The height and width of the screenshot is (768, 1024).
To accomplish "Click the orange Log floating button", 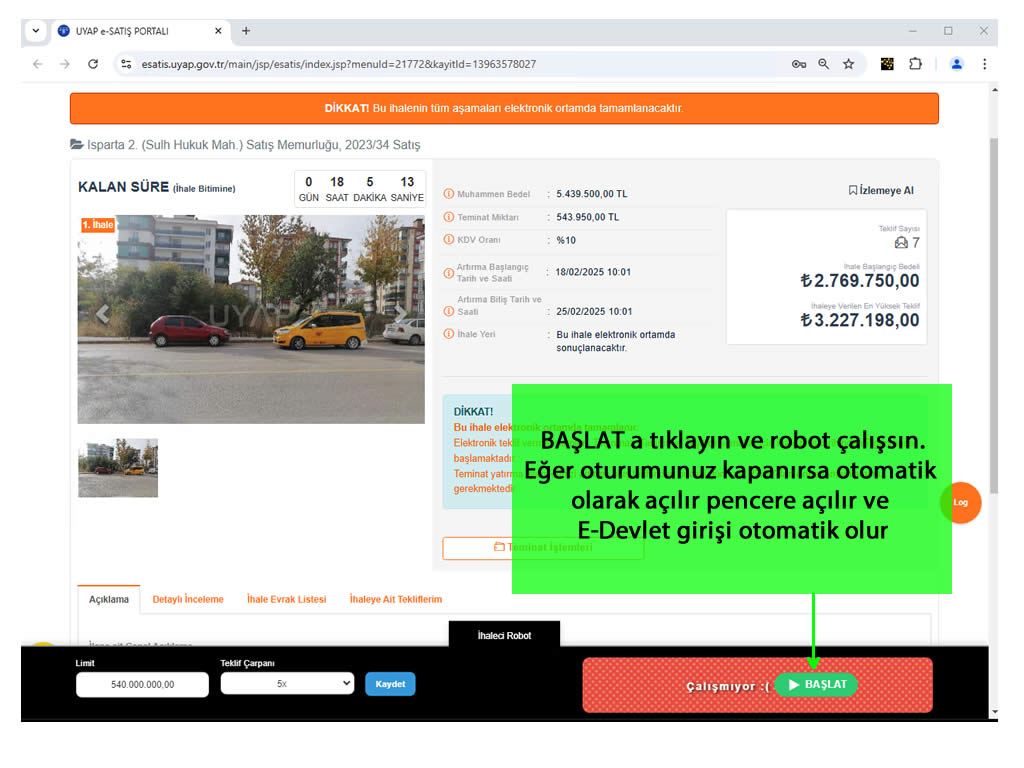I will pos(960,502).
